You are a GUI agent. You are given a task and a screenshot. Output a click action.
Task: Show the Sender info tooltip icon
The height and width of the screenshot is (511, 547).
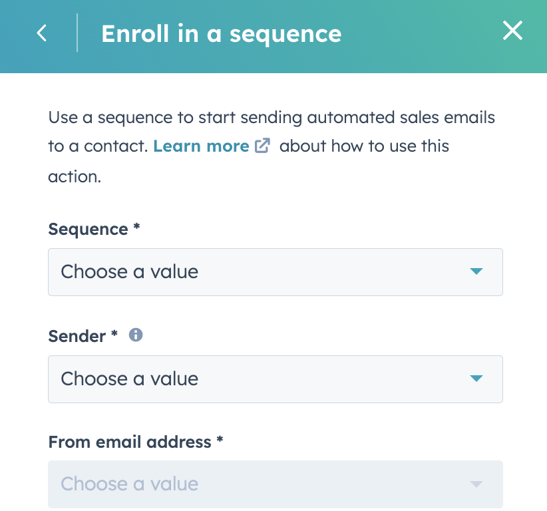(x=136, y=335)
